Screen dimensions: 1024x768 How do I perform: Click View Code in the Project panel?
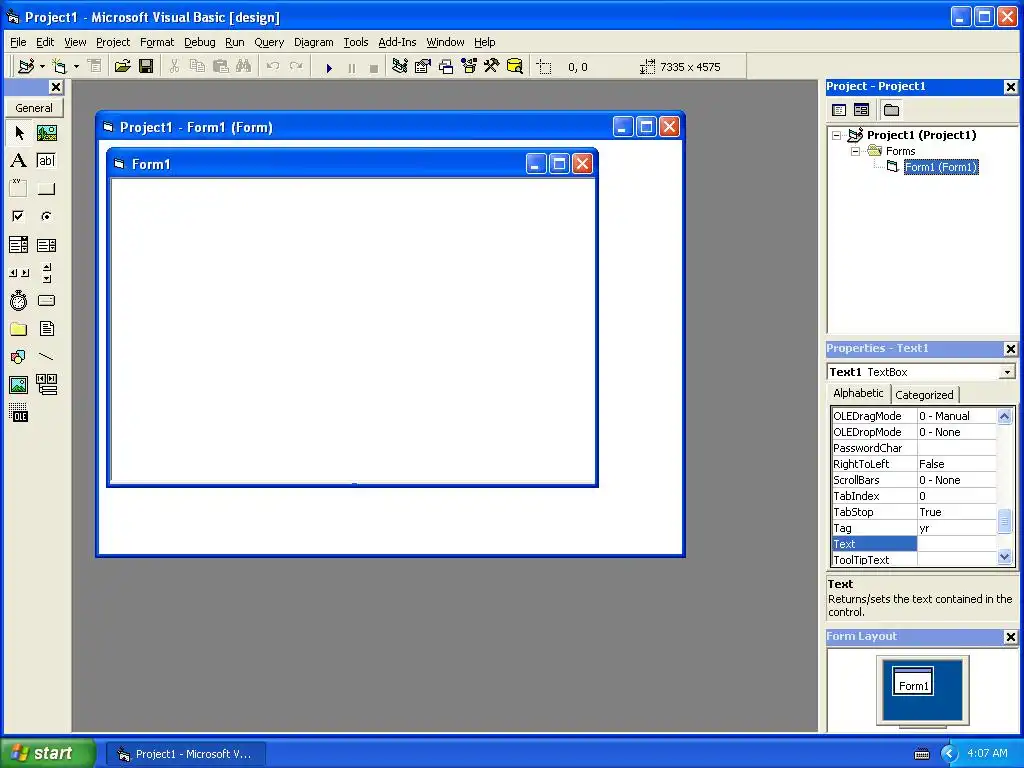click(x=839, y=110)
